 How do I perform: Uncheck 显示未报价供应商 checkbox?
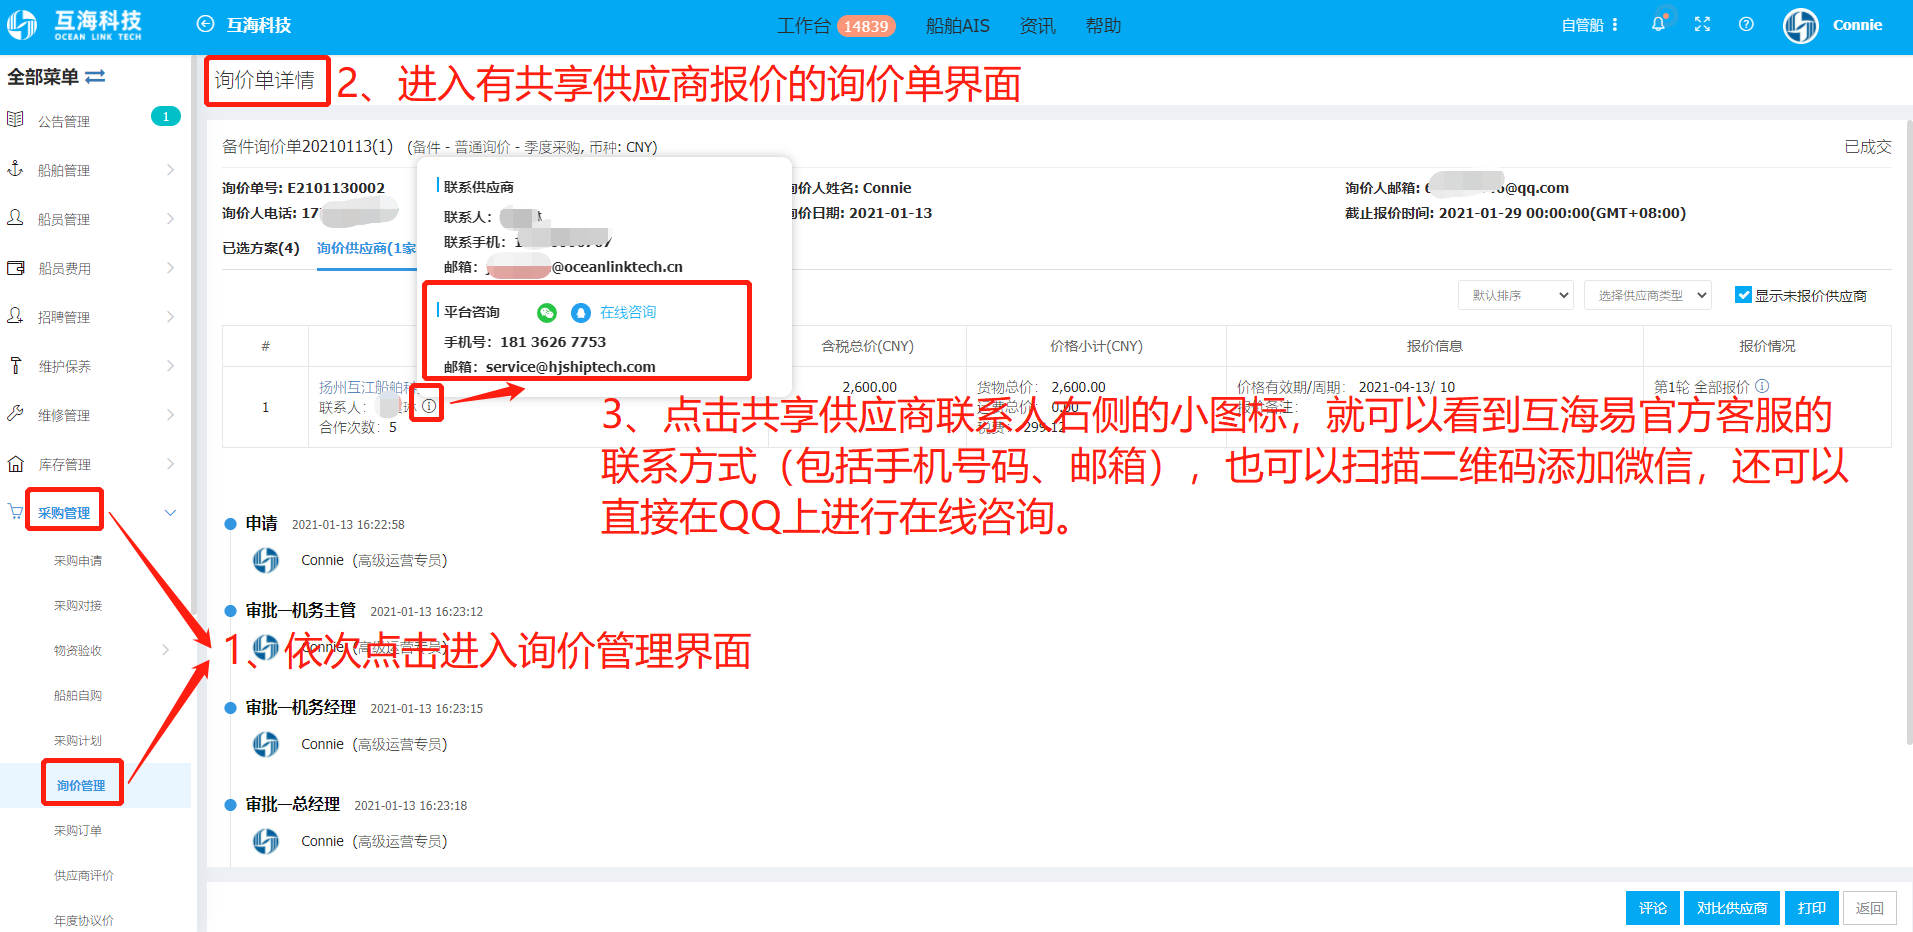pos(1743,295)
